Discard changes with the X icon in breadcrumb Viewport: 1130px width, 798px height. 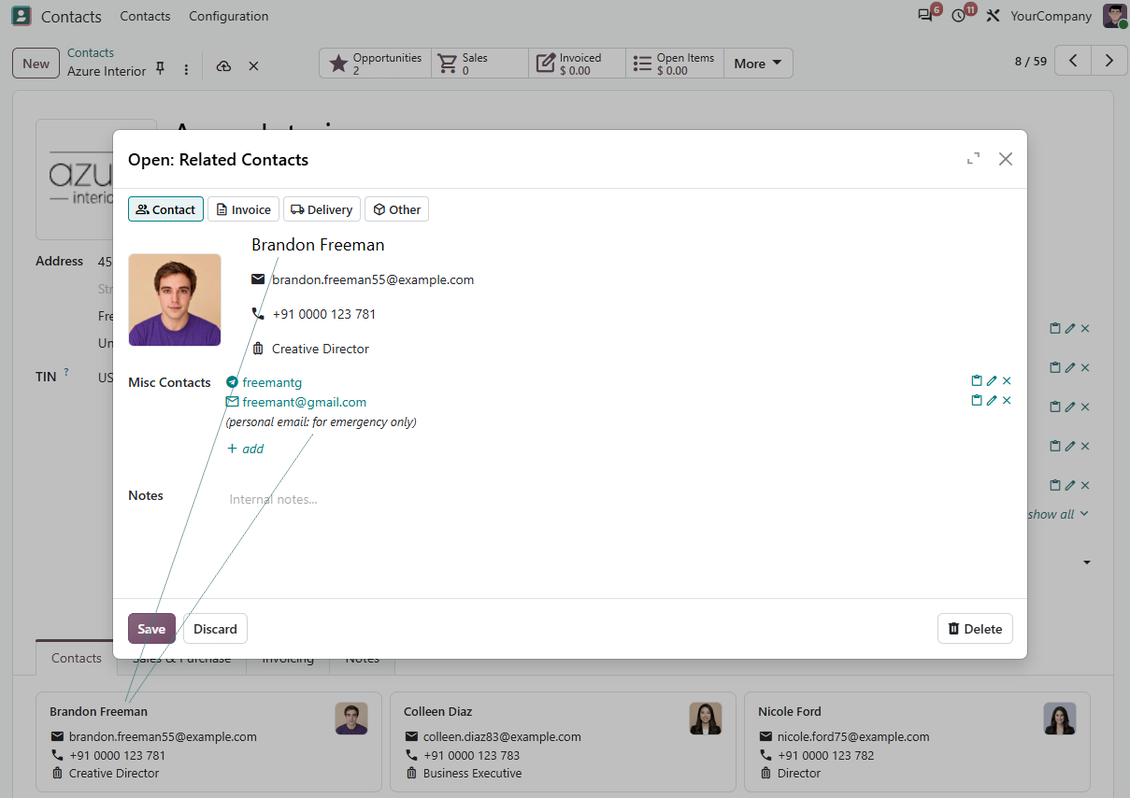tap(254, 66)
